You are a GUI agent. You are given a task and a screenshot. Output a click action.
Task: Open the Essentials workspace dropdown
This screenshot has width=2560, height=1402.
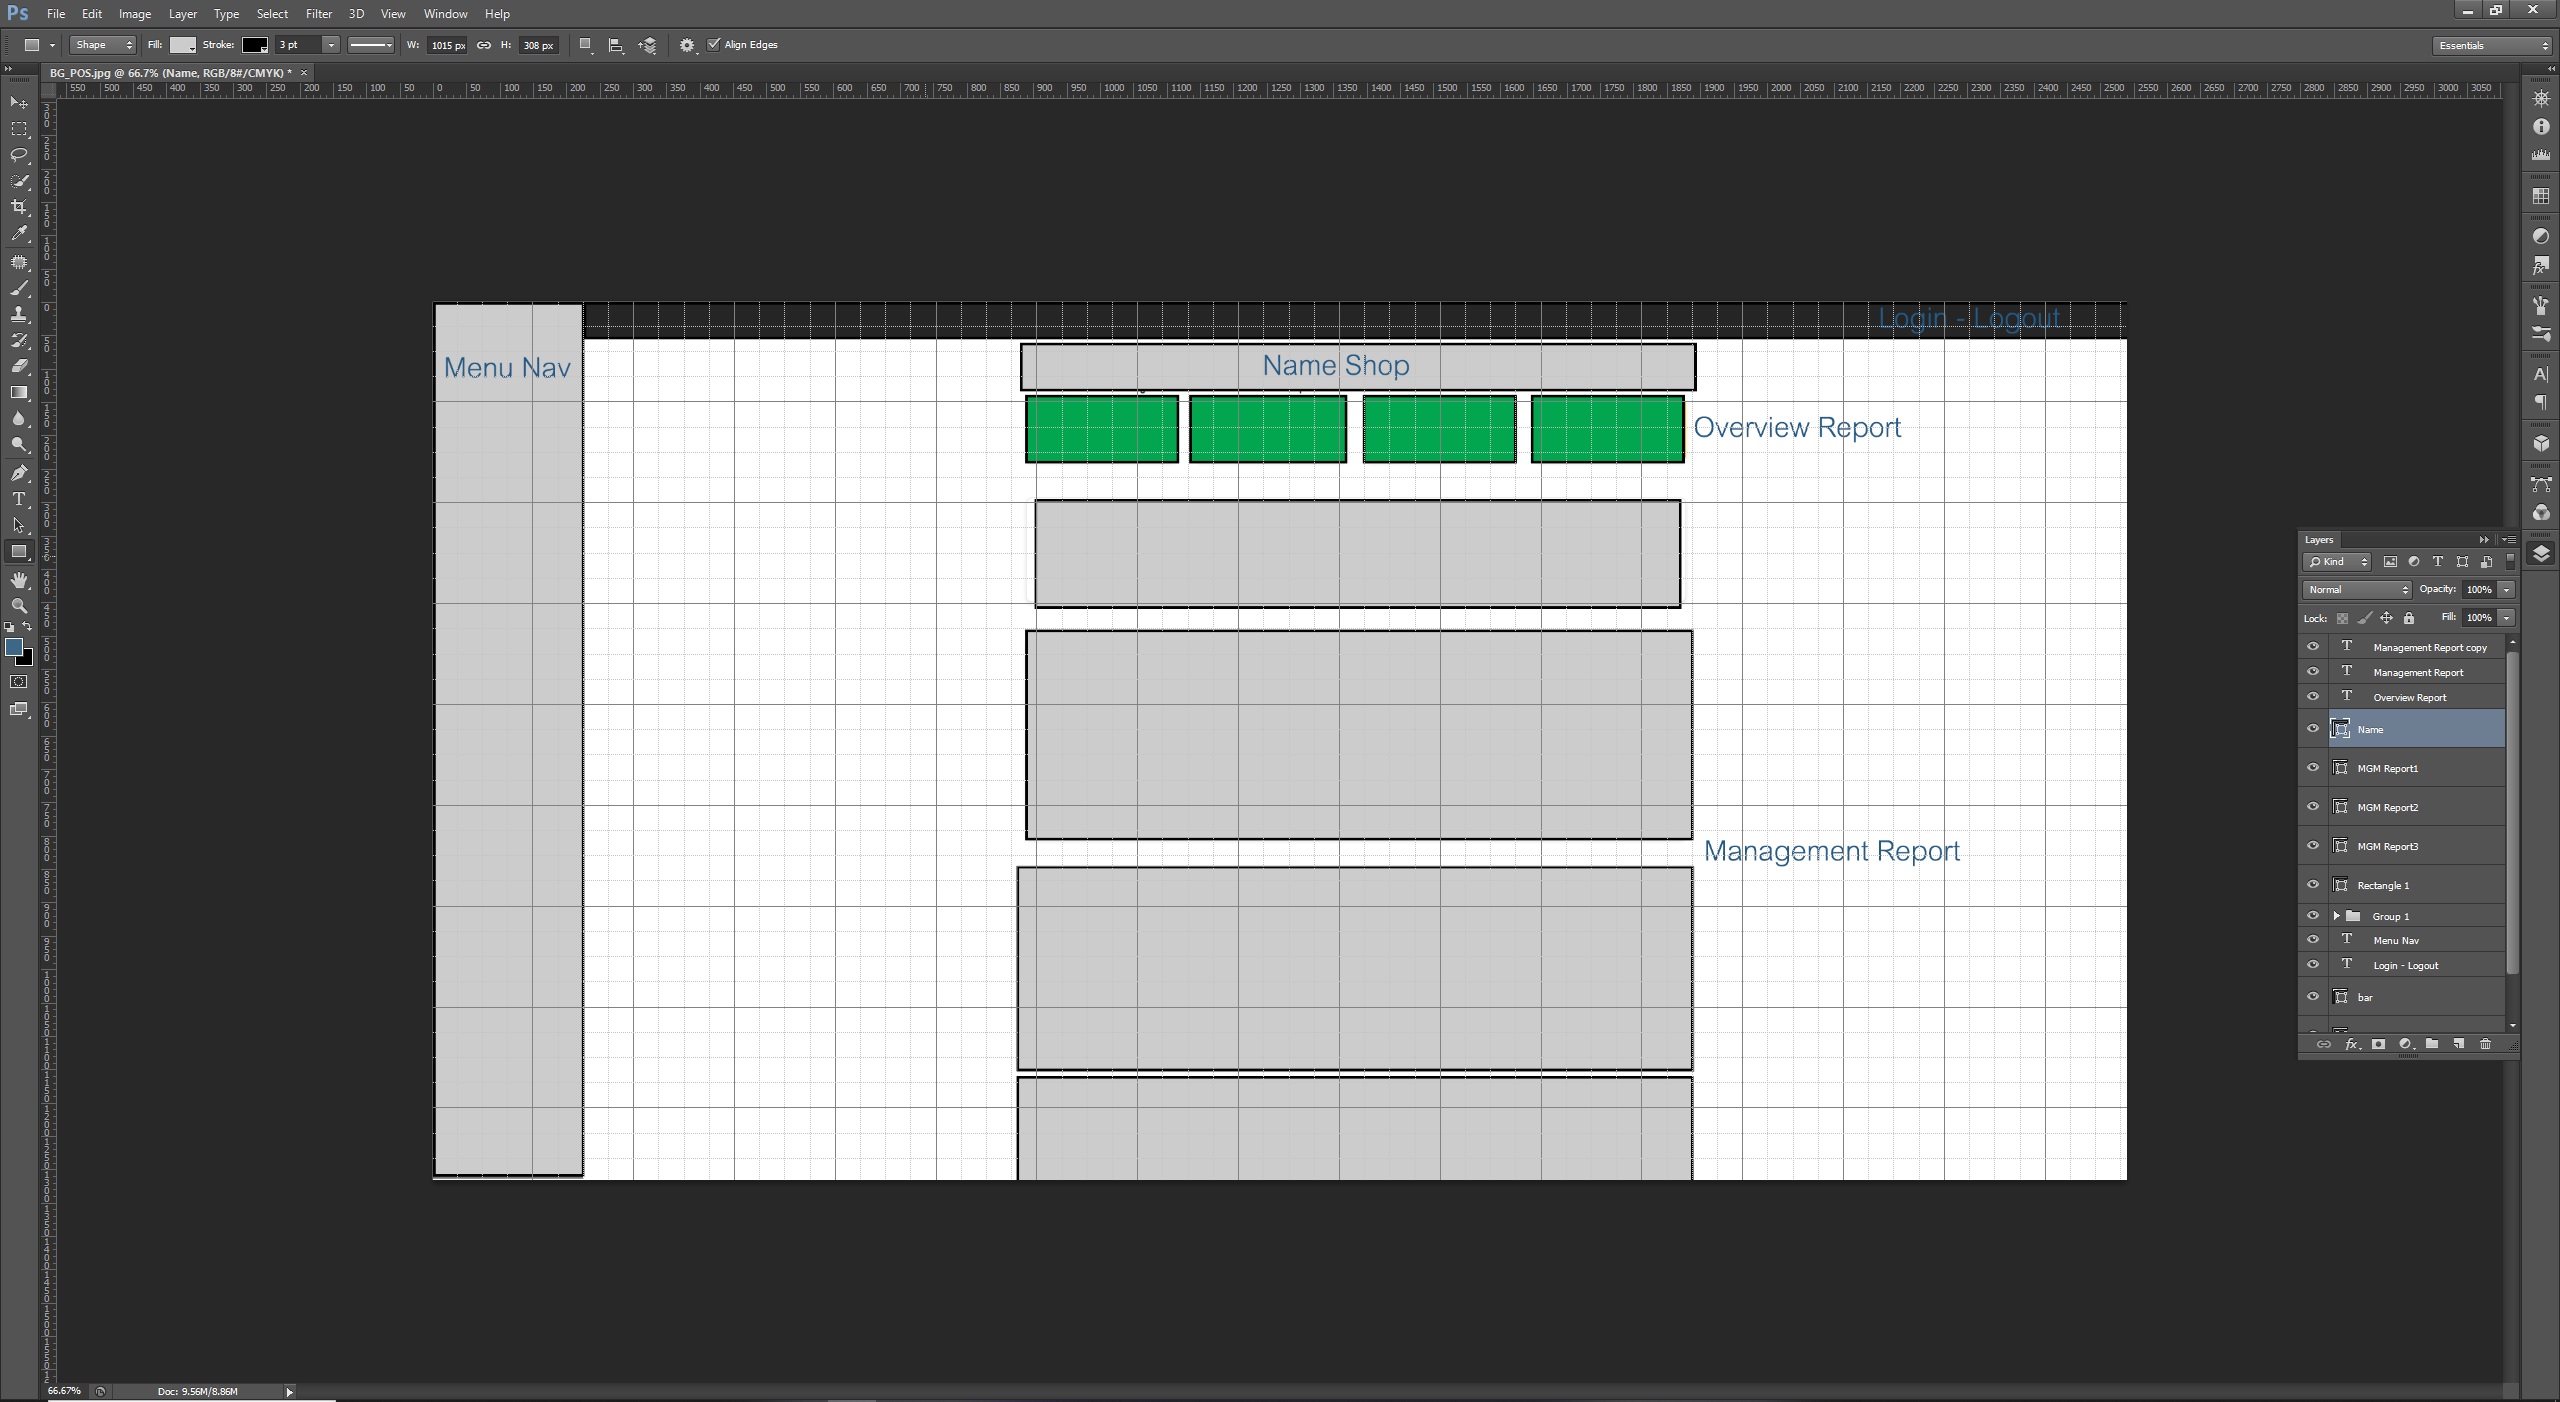tap(2492, 45)
